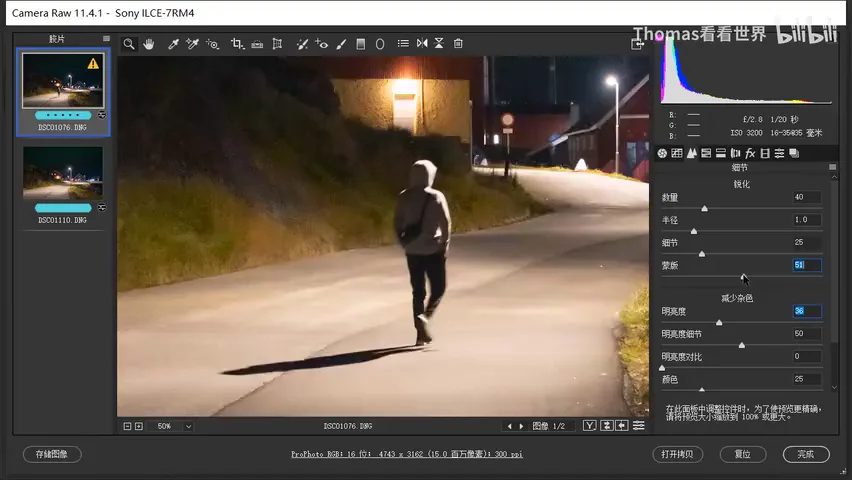Open the Detail panel flyout menu
852x480 pixels.
832,167
